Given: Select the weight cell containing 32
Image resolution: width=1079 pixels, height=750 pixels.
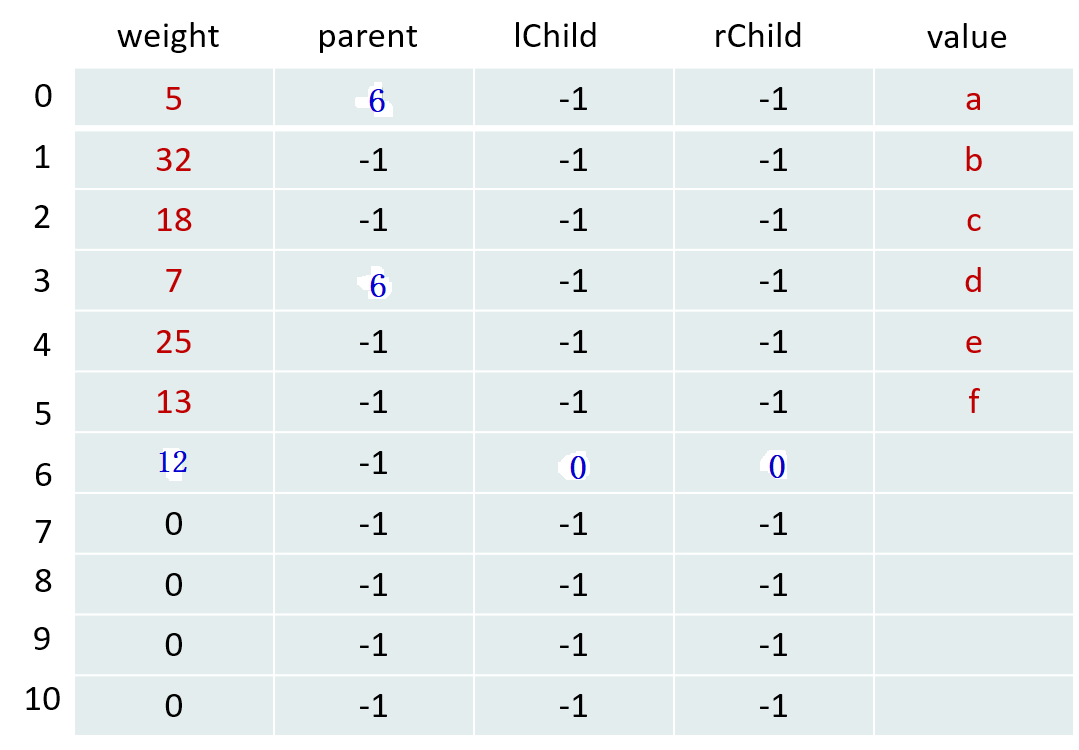Looking at the screenshot, I should [x=174, y=160].
